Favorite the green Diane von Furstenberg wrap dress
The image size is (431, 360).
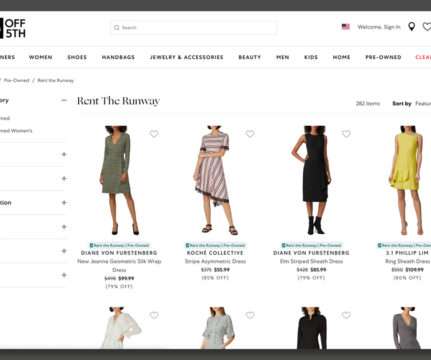point(154,134)
